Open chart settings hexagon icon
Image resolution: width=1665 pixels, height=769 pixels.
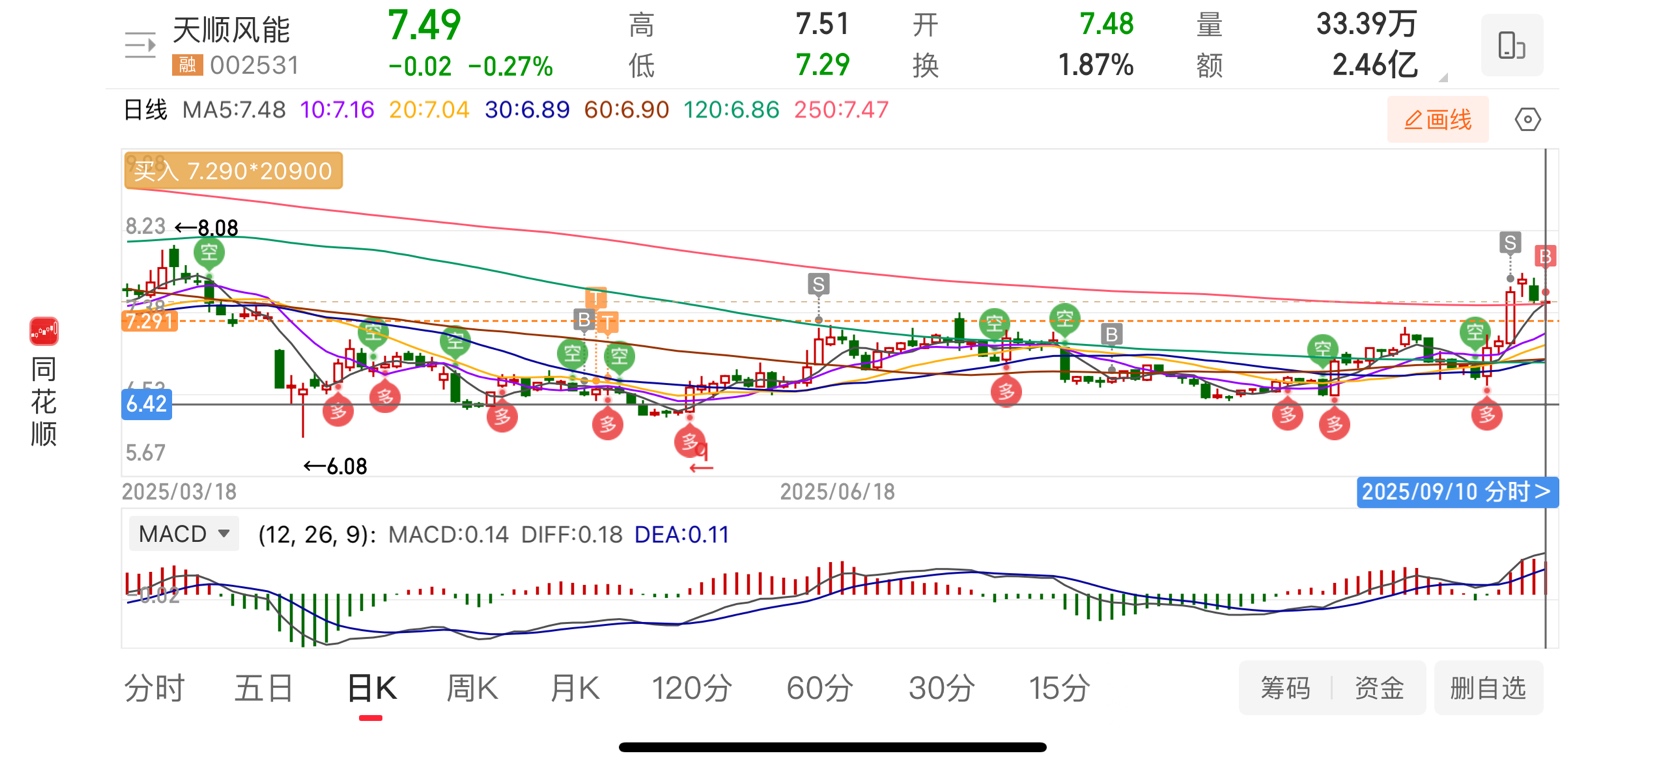(1527, 120)
